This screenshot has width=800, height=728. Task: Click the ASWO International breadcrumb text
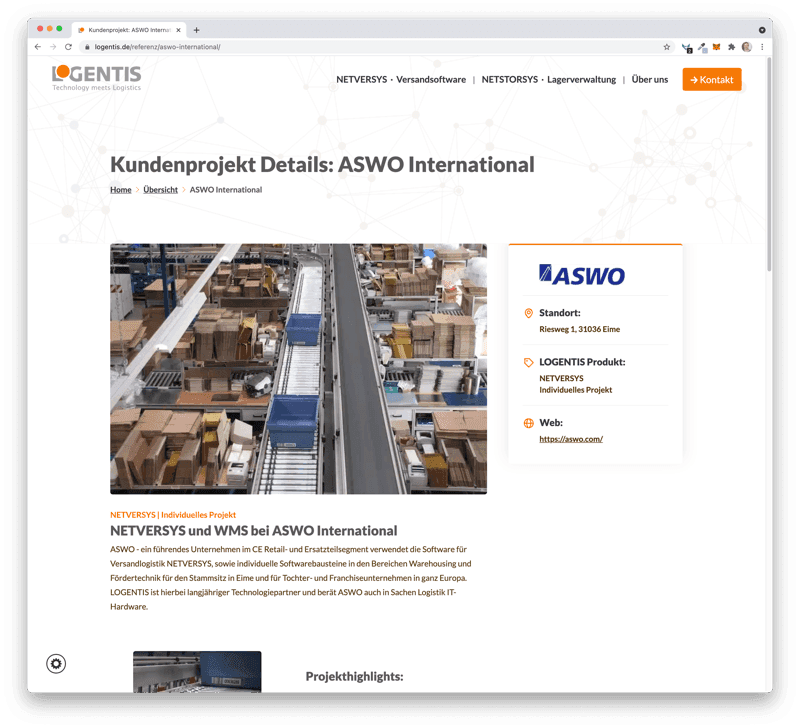pos(226,190)
